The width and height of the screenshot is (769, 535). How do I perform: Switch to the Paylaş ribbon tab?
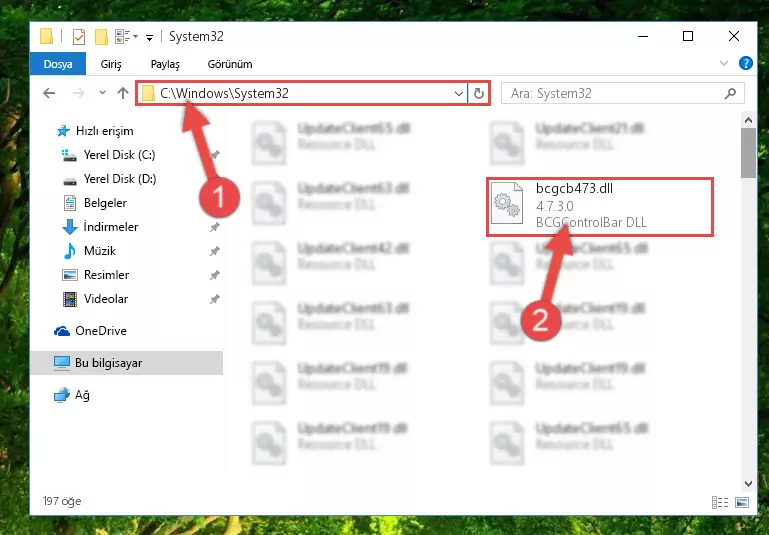(x=165, y=64)
